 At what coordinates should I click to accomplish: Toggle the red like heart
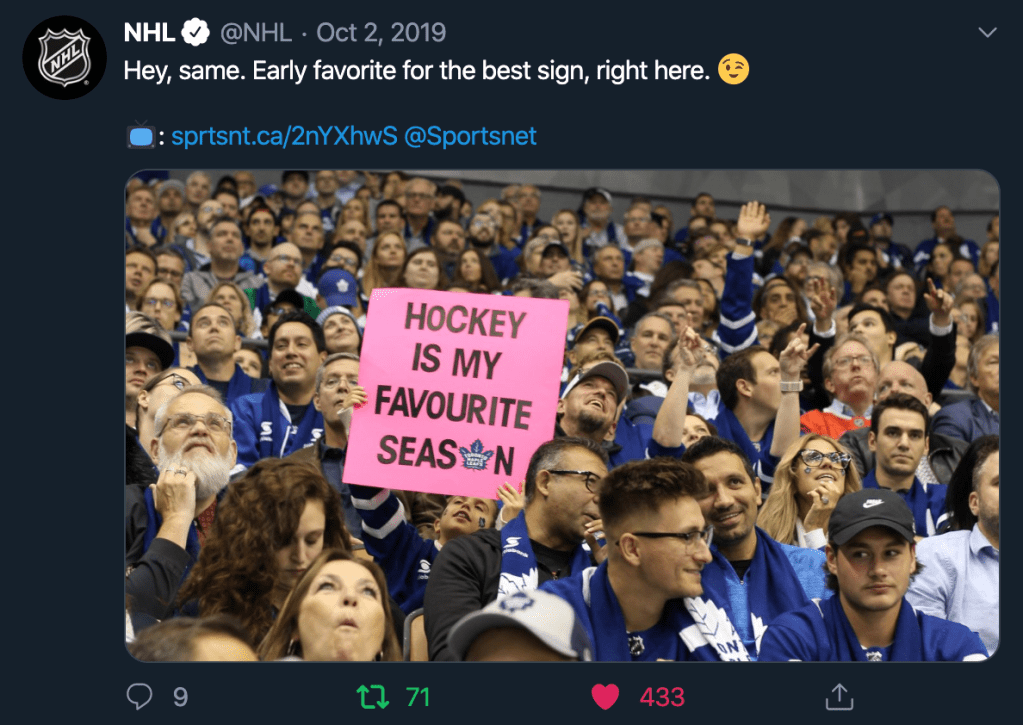605,695
